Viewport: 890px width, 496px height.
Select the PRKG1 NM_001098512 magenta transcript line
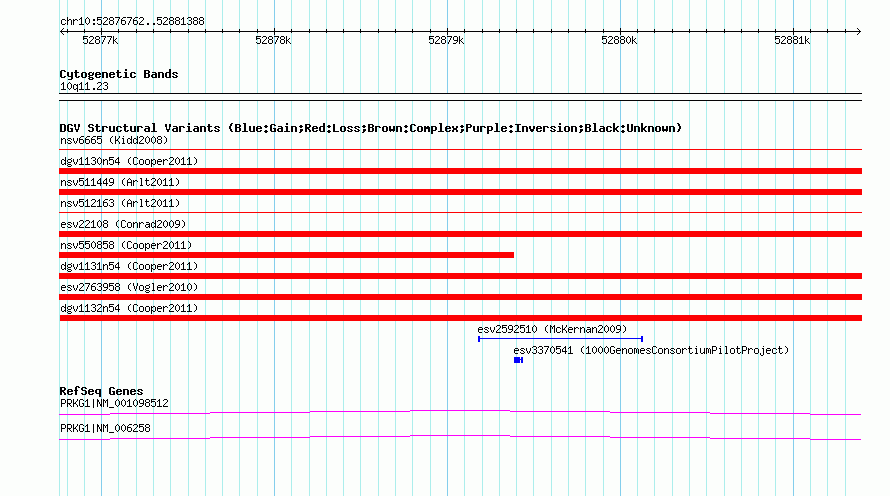[460, 413]
